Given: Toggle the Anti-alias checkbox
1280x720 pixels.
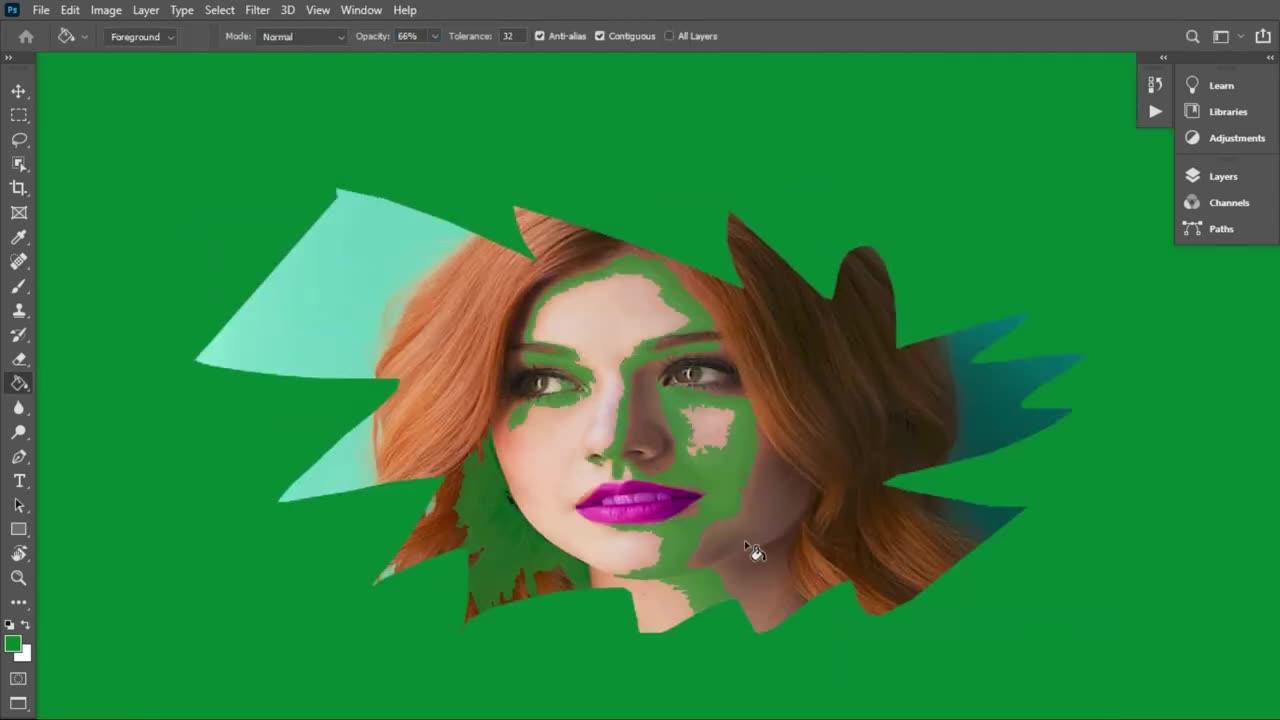Looking at the screenshot, I should (x=540, y=36).
